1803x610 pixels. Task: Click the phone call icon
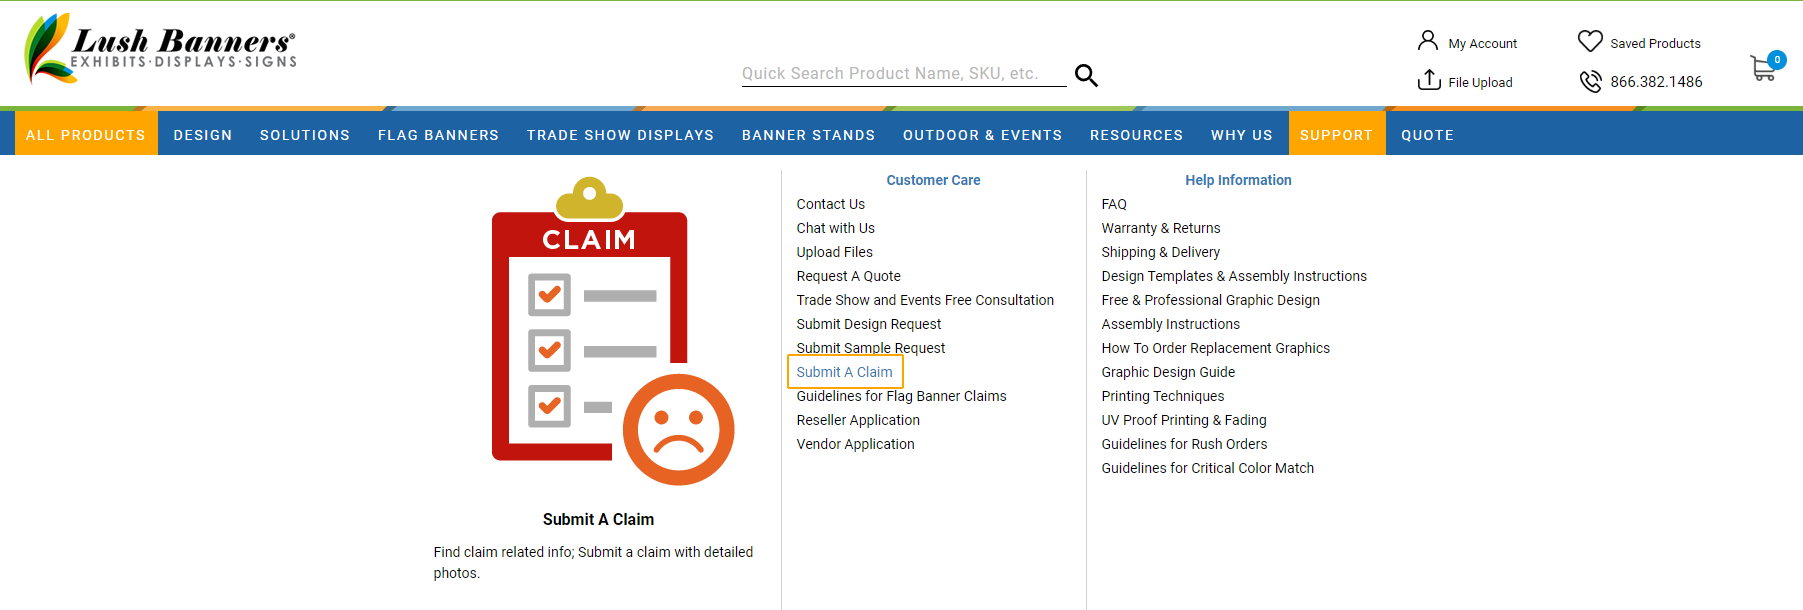click(x=1589, y=81)
